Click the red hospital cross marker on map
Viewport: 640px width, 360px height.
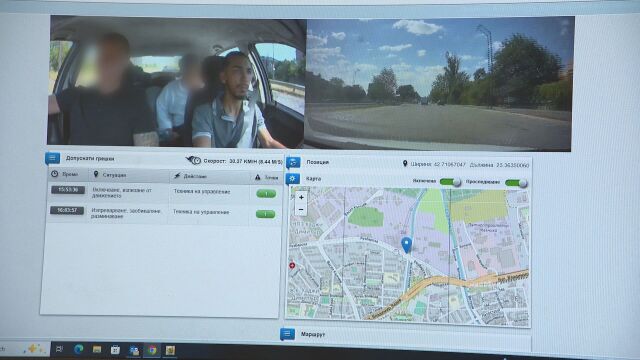point(292,266)
